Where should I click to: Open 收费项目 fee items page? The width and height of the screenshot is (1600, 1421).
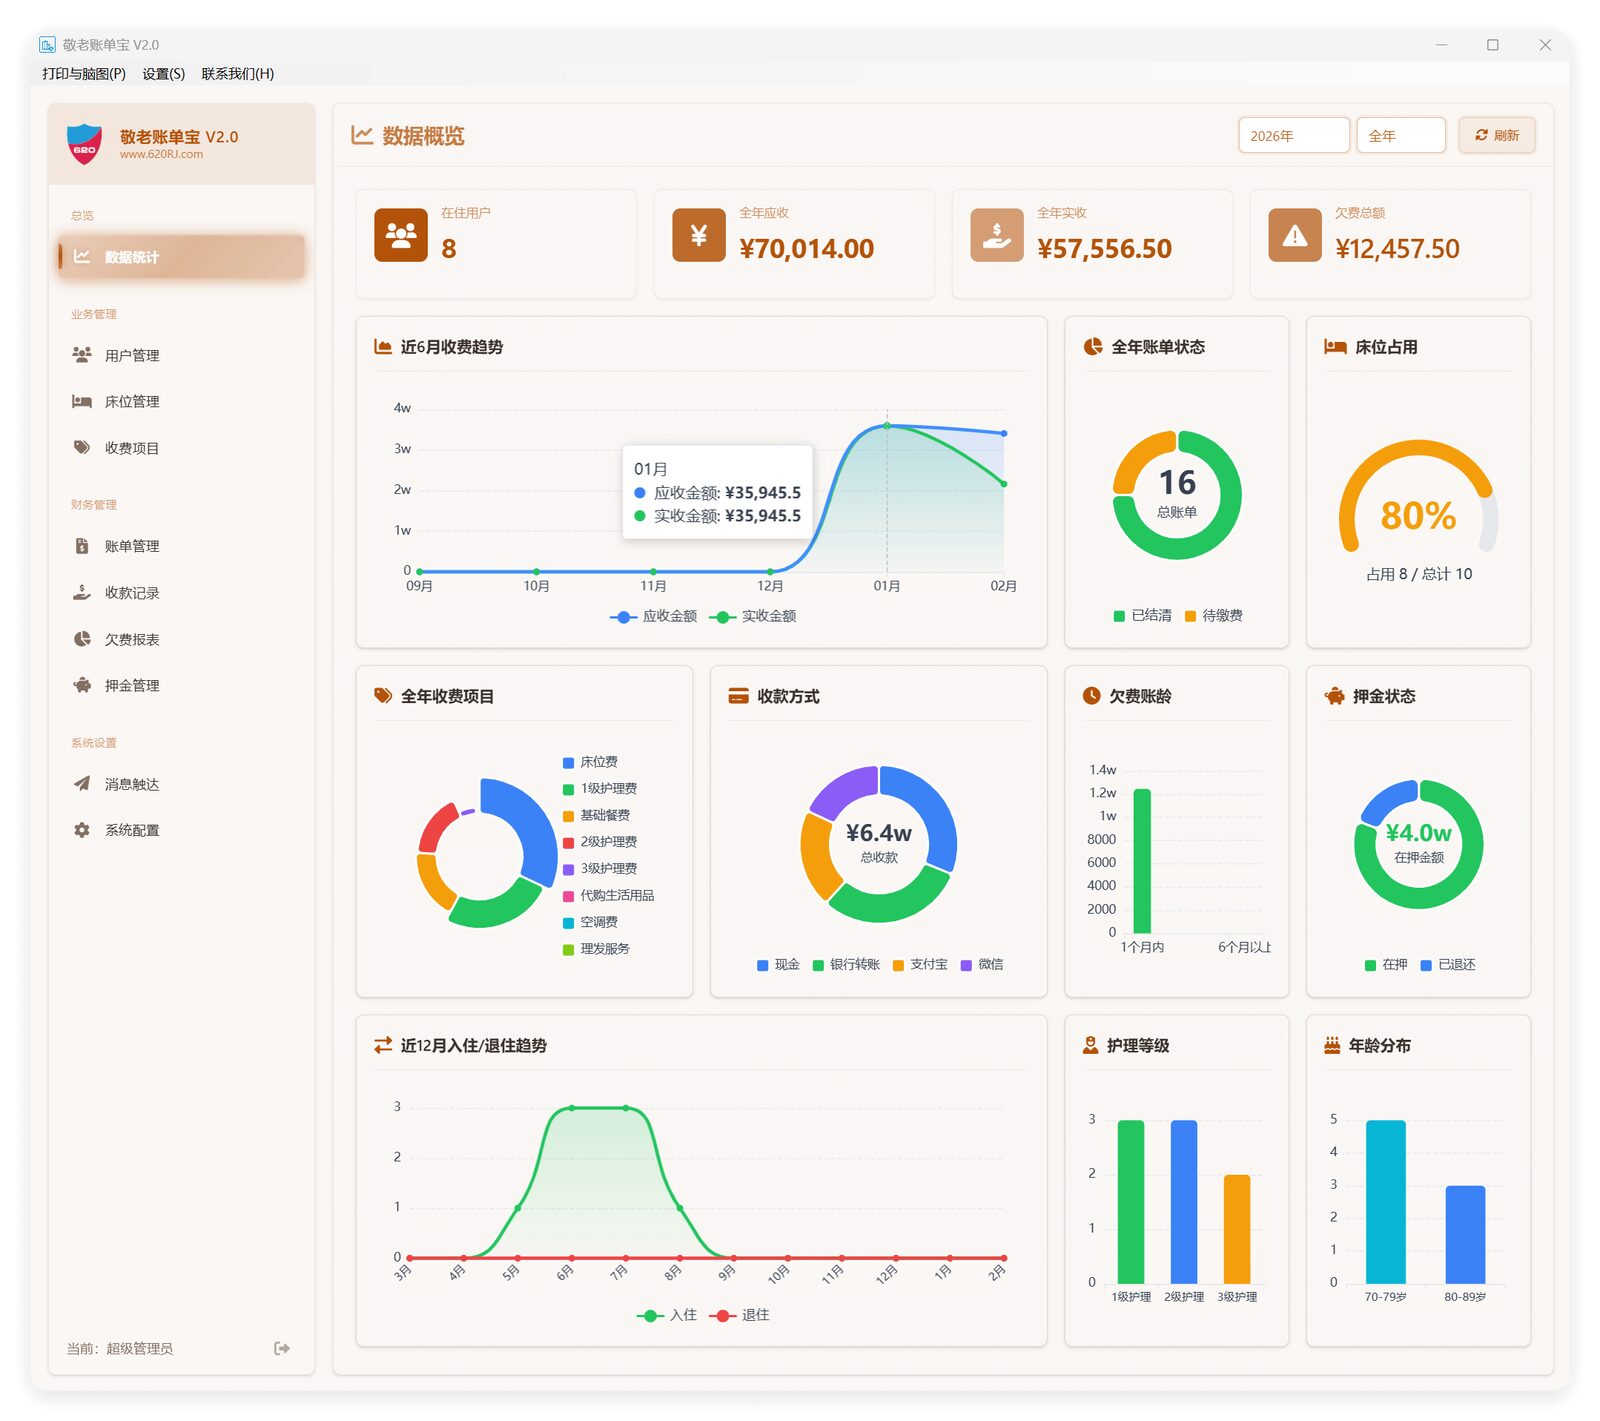tap(131, 448)
